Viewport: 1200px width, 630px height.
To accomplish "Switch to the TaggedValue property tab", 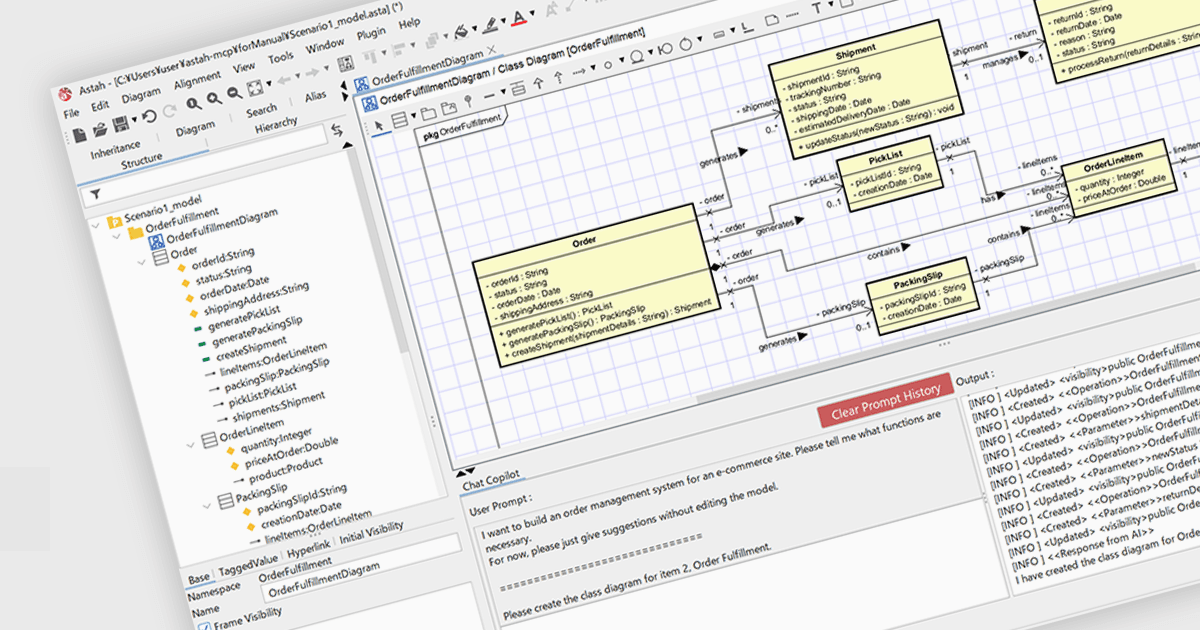I will (x=248, y=564).
